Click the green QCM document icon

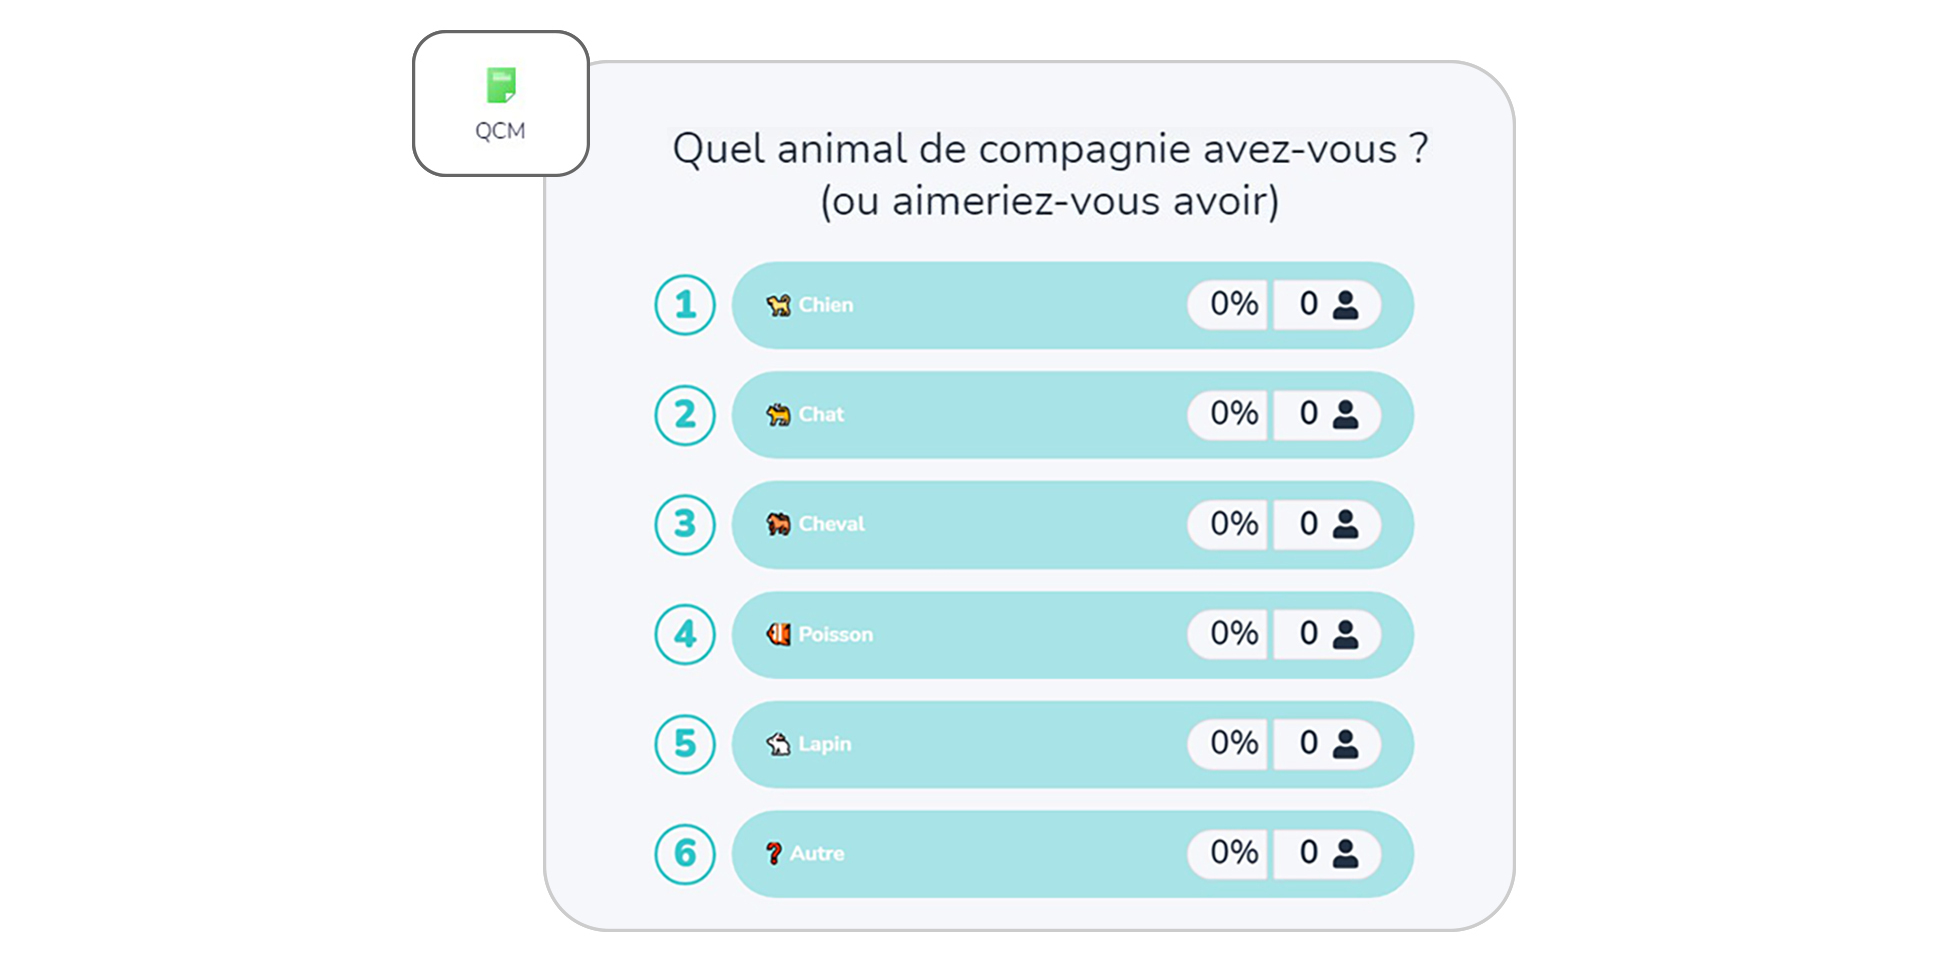(500, 86)
